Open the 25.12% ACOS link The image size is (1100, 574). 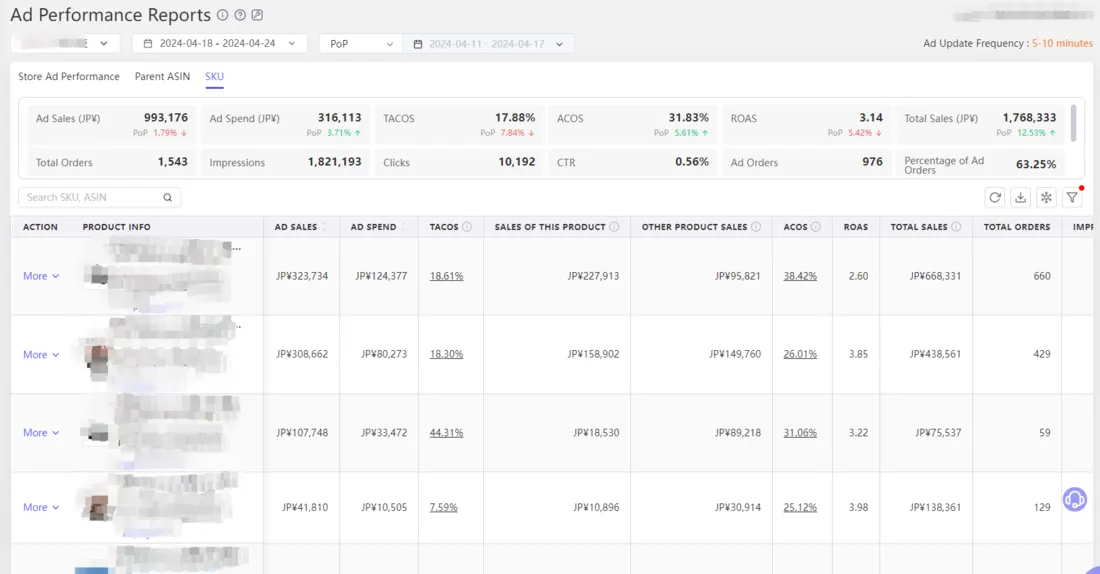(800, 507)
